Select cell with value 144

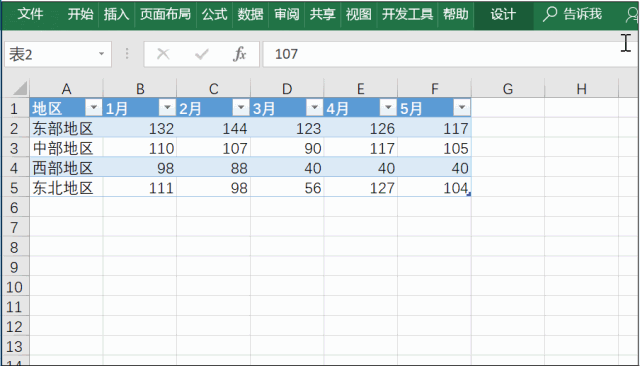point(213,128)
